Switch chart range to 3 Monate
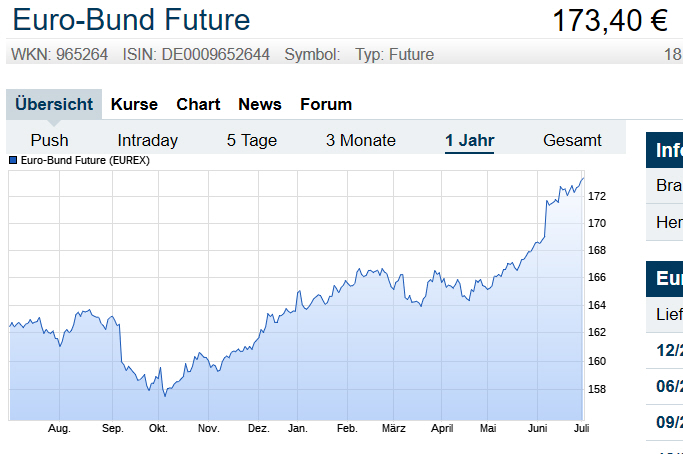Viewport: 683px width, 454px height. point(361,140)
